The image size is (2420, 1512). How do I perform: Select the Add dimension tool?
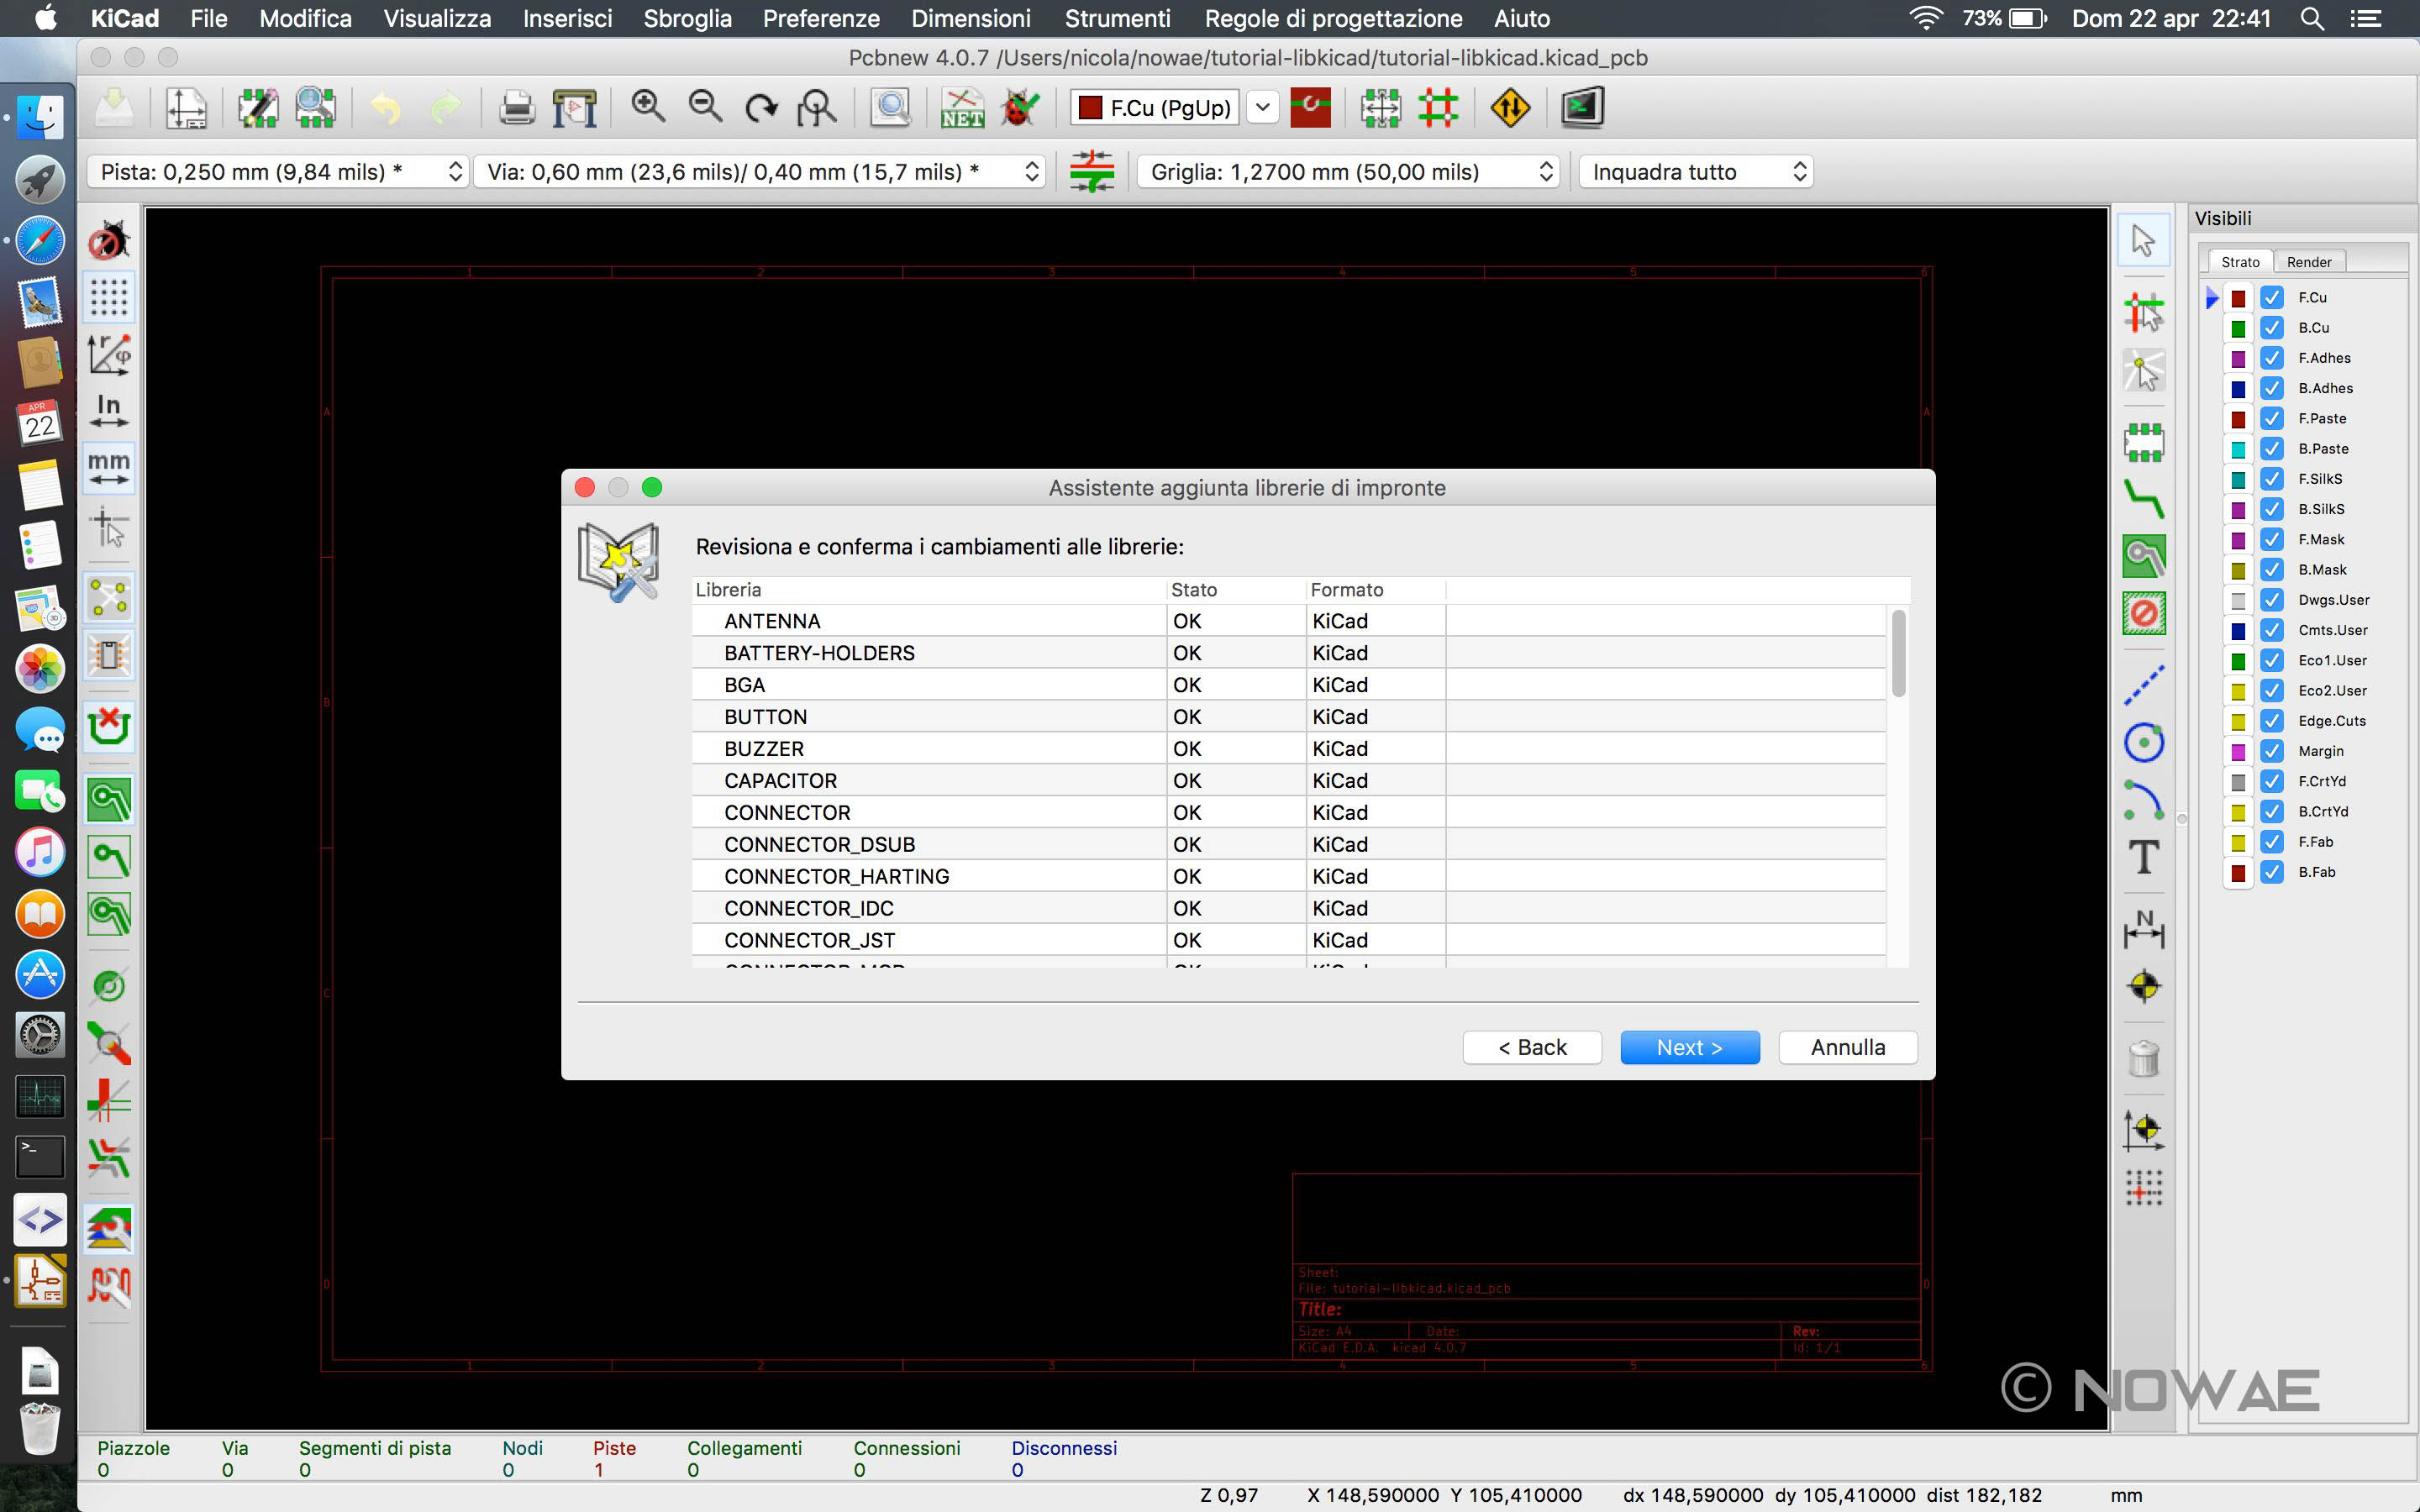(2143, 928)
